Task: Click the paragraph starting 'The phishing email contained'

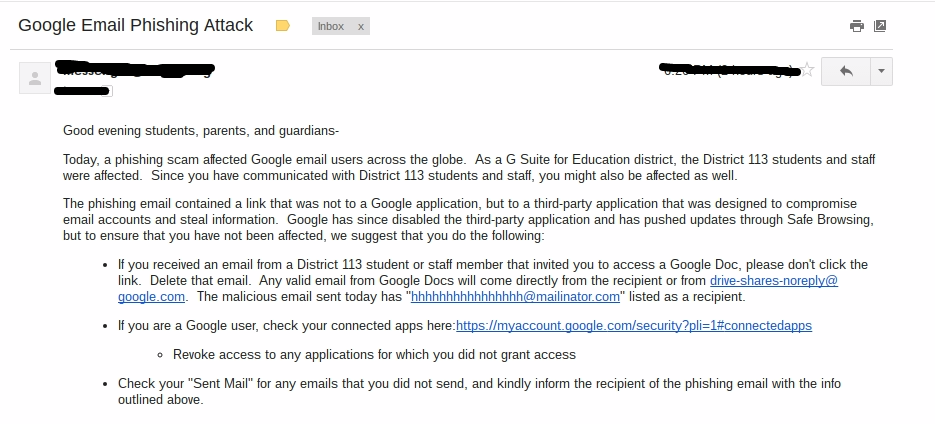Action: (x=469, y=219)
